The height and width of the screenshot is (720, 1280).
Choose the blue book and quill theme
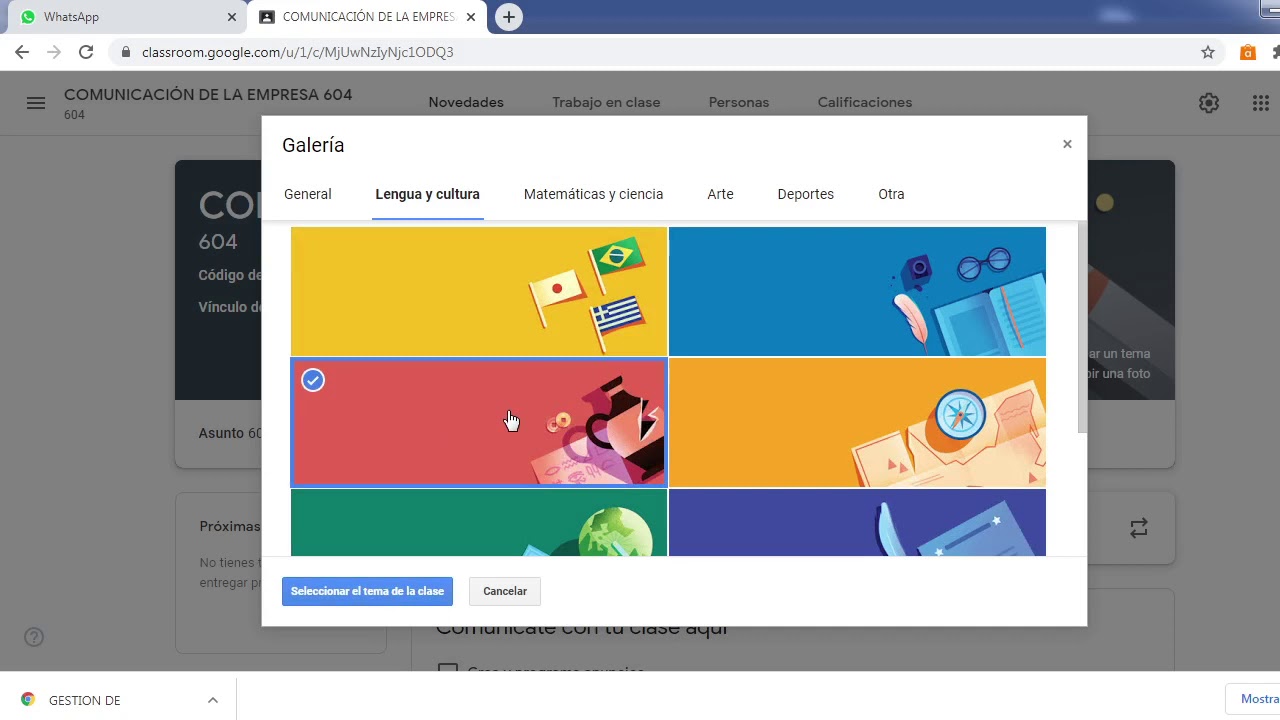(x=857, y=291)
